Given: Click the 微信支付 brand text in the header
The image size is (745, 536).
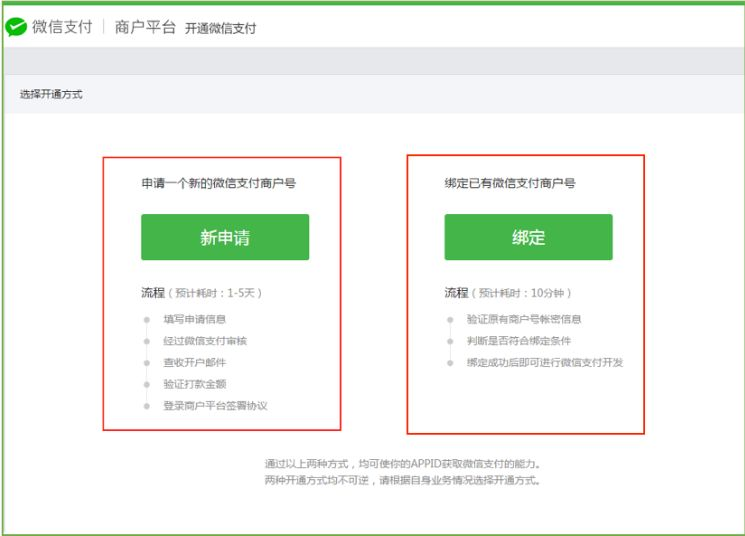Looking at the screenshot, I should click(62, 27).
